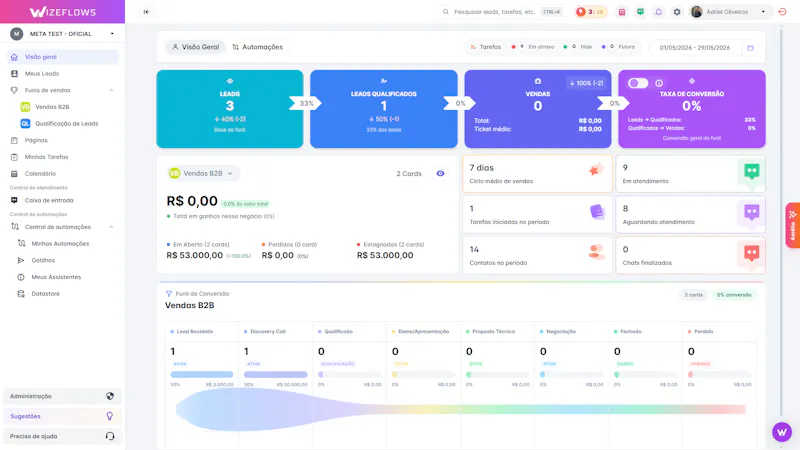The width and height of the screenshot is (800, 450).
Task: Filter tasks by Hoje
Action: coord(578,47)
